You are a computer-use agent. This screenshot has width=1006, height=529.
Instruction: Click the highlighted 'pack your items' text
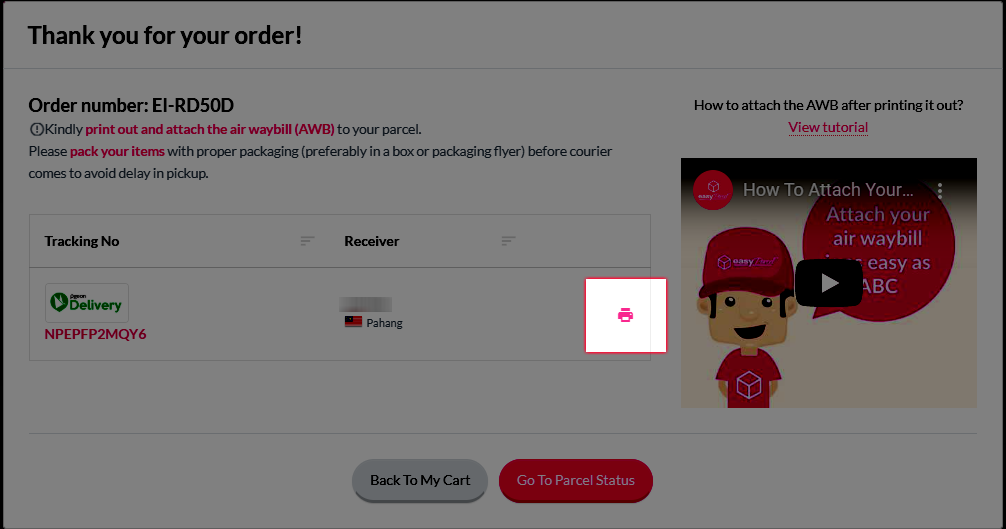click(x=117, y=151)
